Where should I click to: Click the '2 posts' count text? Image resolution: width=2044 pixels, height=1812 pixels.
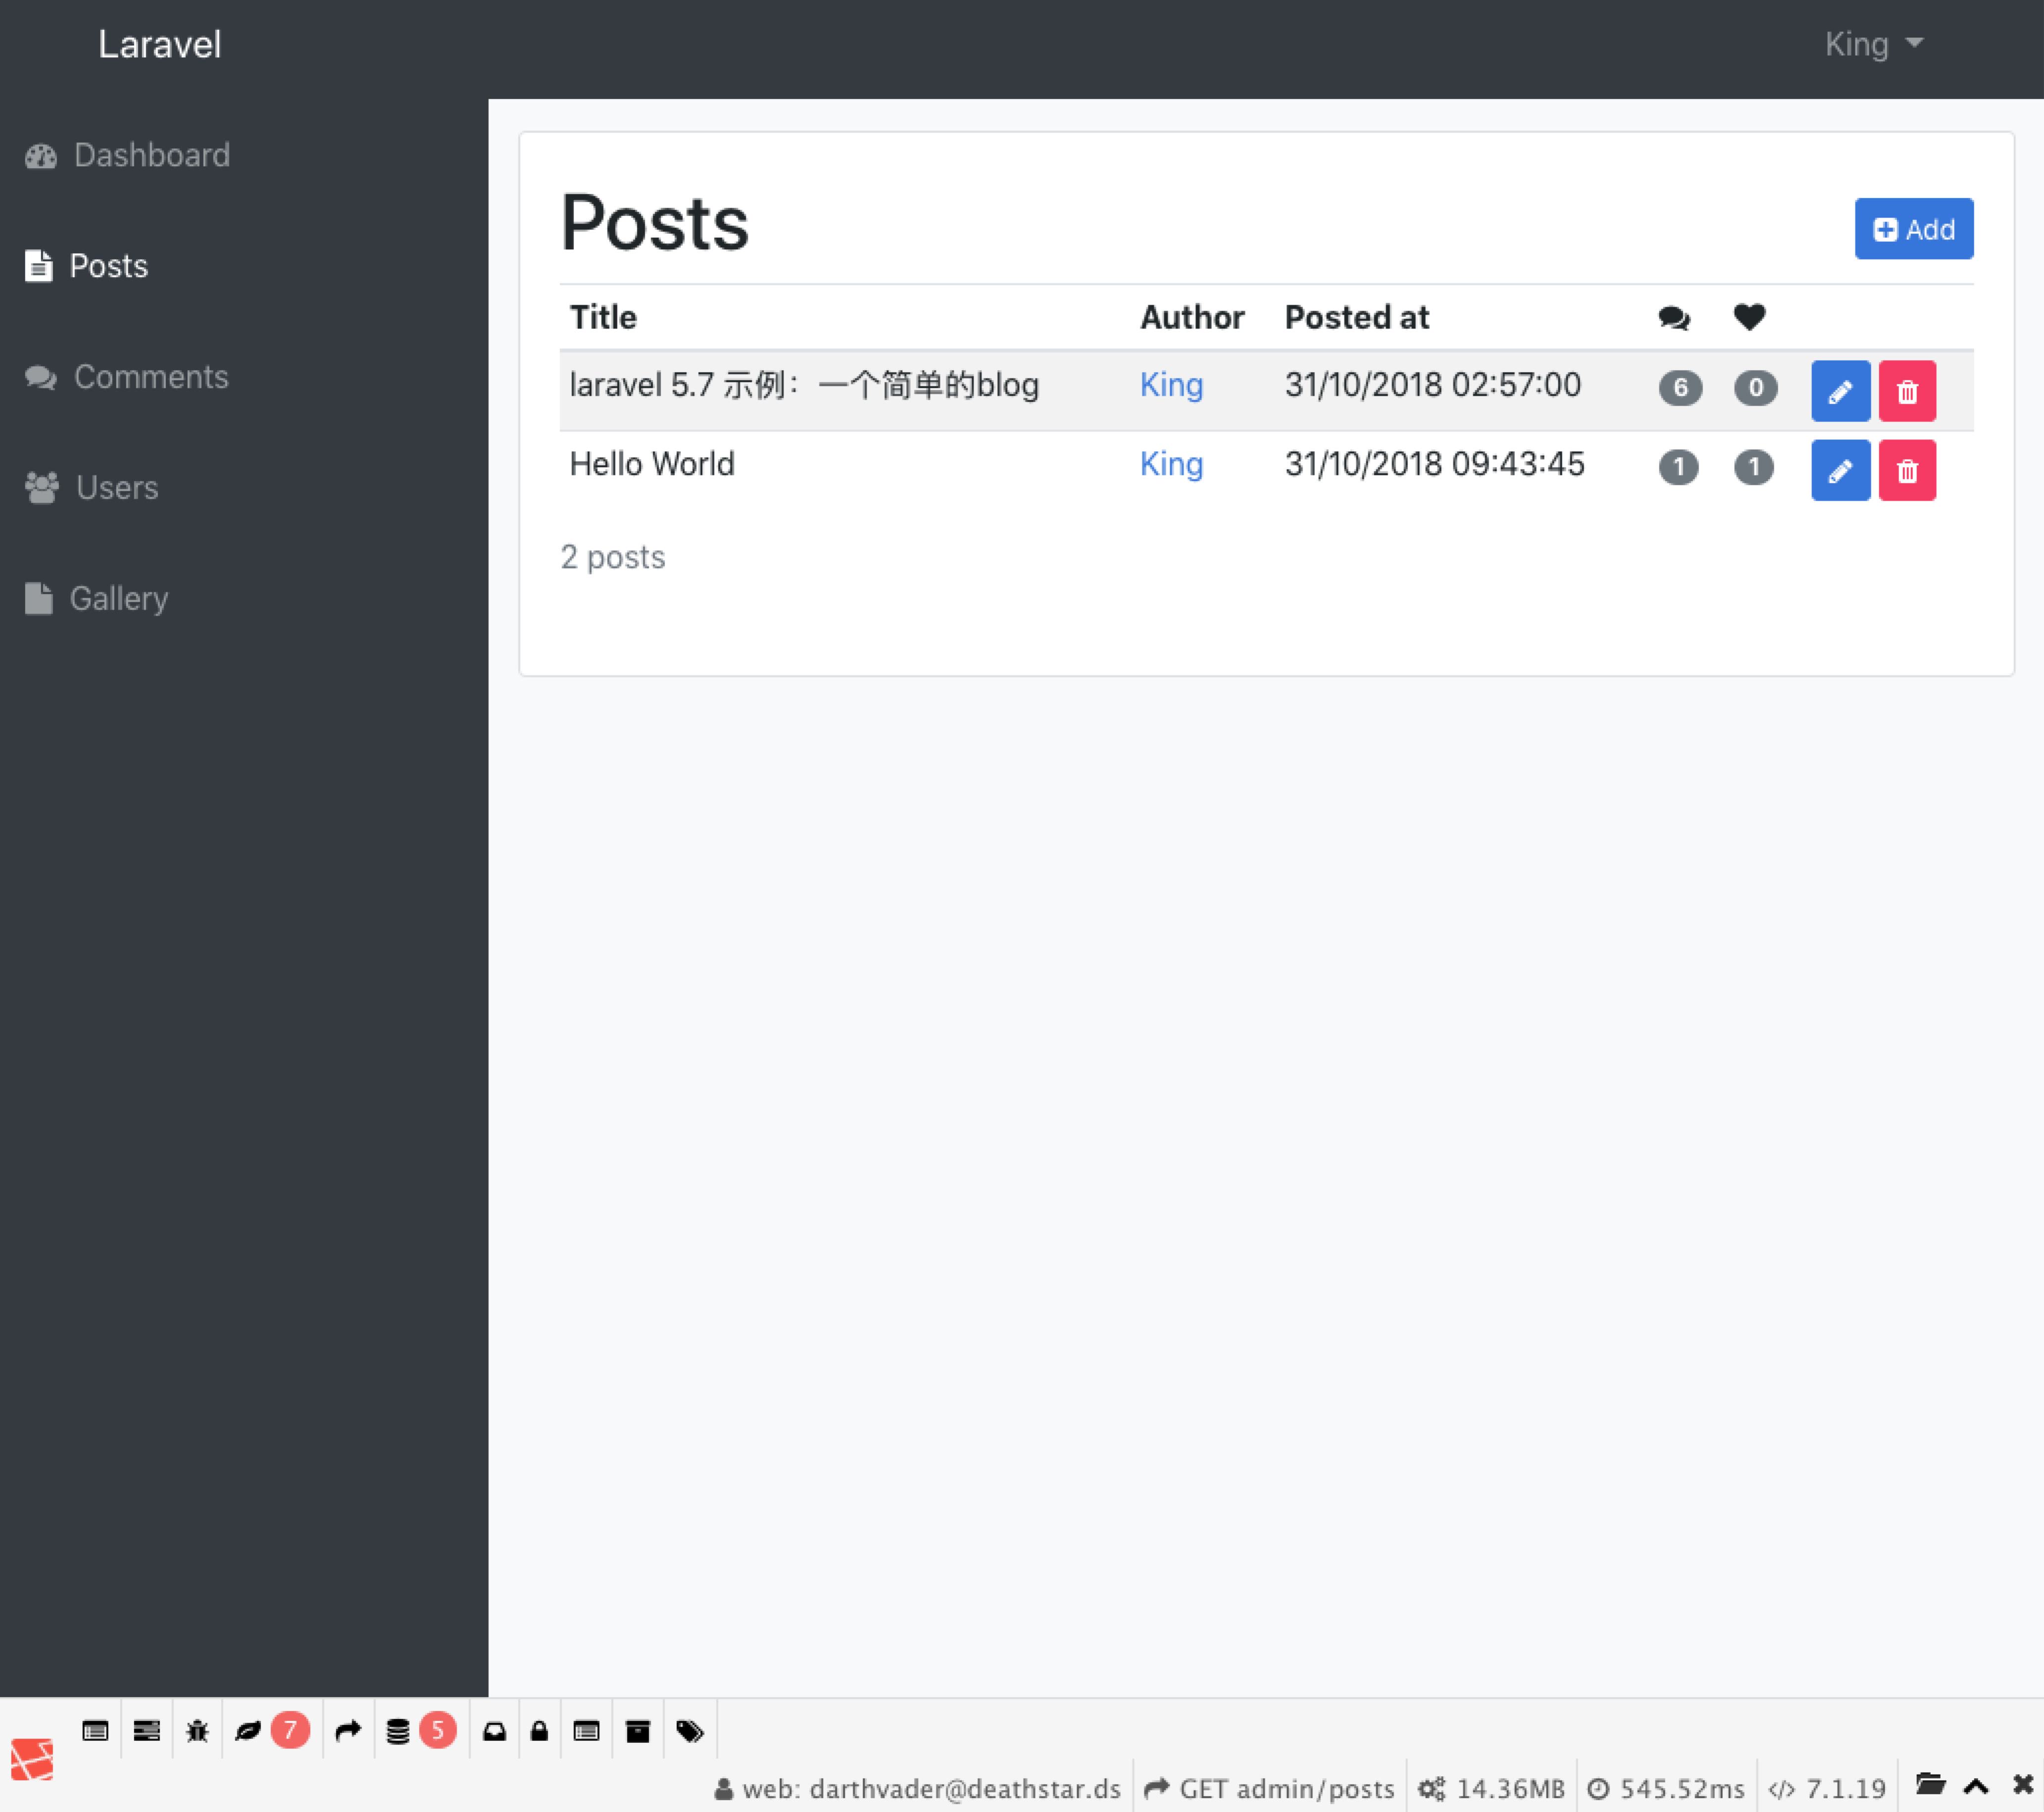coord(613,557)
